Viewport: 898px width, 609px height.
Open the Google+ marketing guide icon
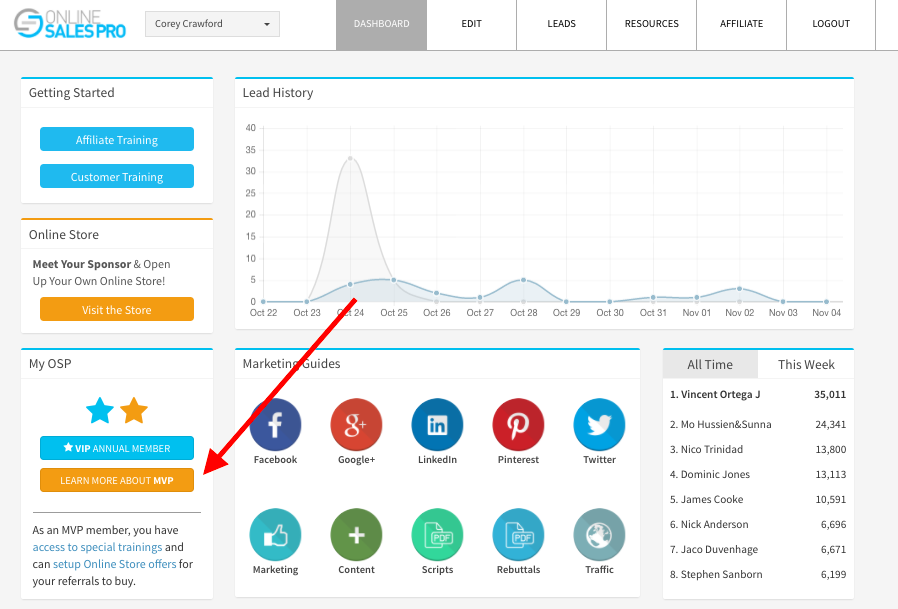click(x=356, y=425)
